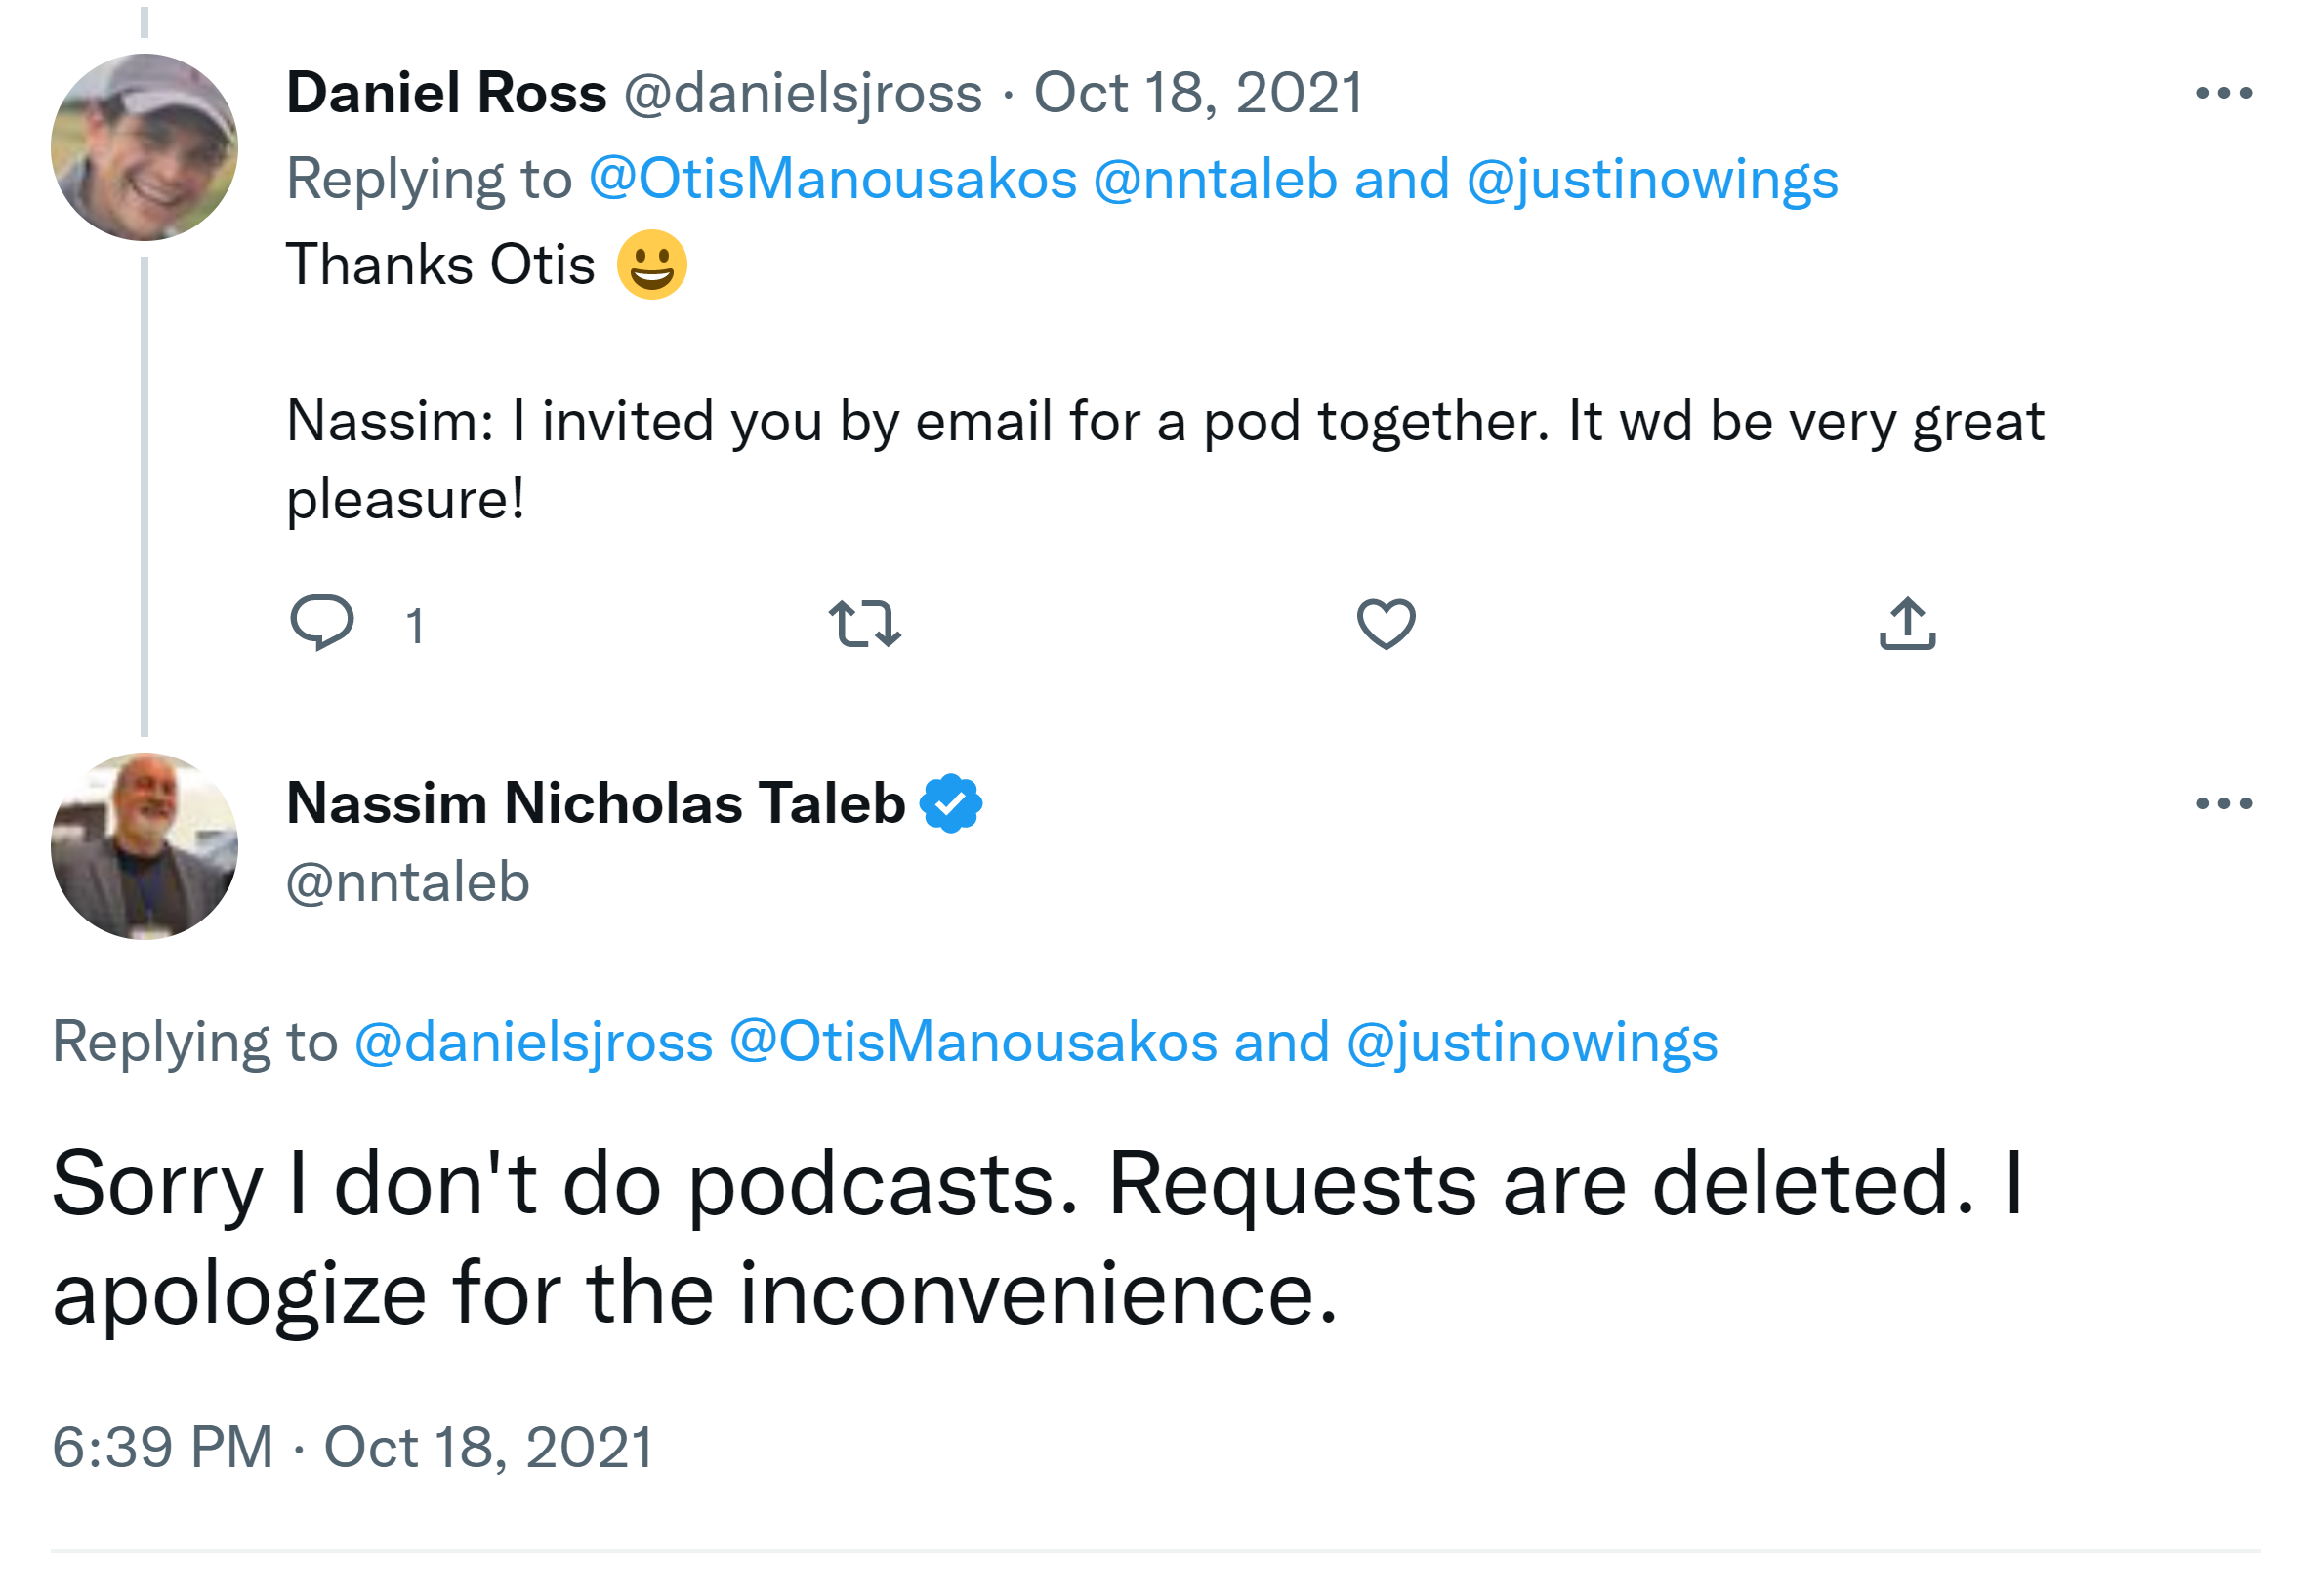Open @nntaleb mention in Daniel's reply line
Image resolution: width=2319 pixels, height=1596 pixels.
(1215, 180)
